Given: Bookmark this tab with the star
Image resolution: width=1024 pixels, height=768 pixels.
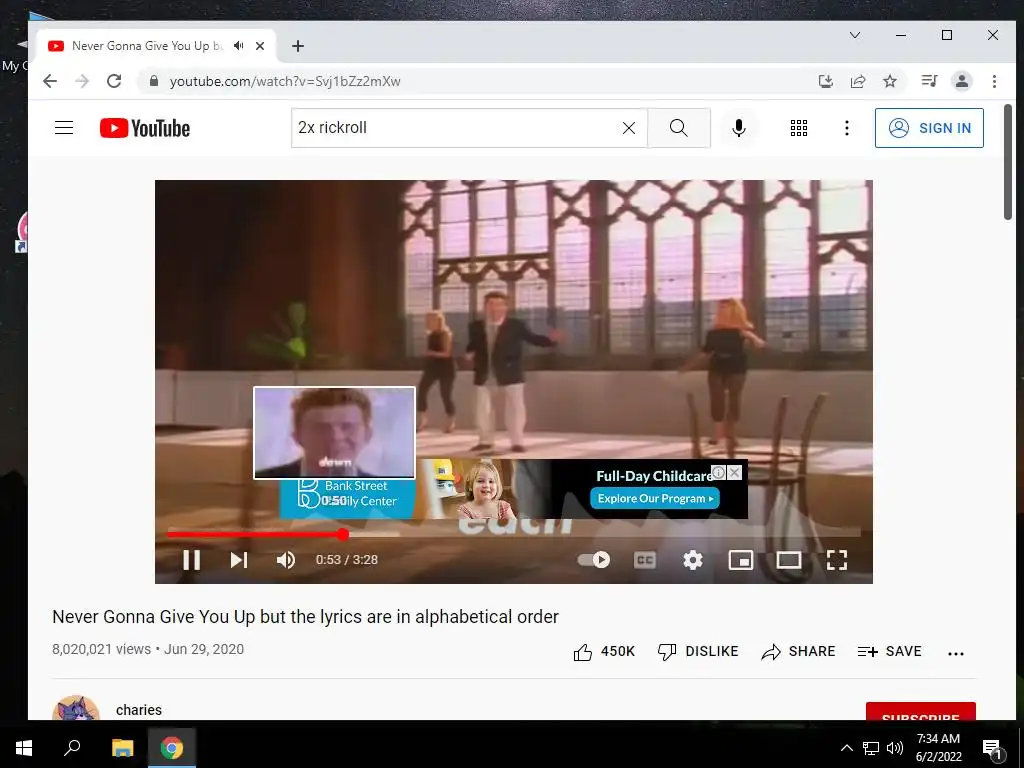Looking at the screenshot, I should [889, 81].
